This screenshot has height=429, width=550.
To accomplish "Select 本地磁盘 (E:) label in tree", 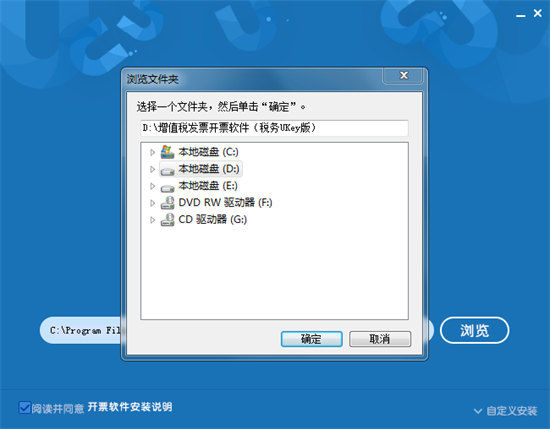I will 208,186.
